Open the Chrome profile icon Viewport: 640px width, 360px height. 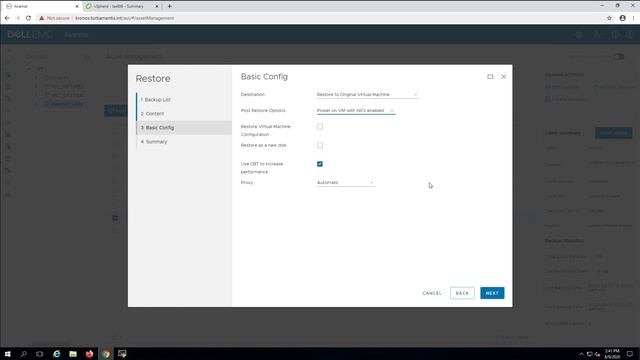pyautogui.click(x=622, y=18)
